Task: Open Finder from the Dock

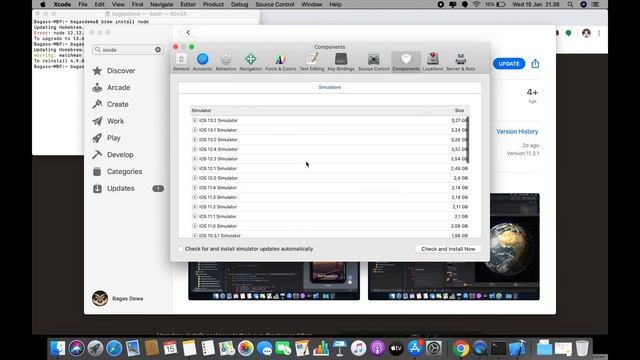Action: tap(58, 348)
